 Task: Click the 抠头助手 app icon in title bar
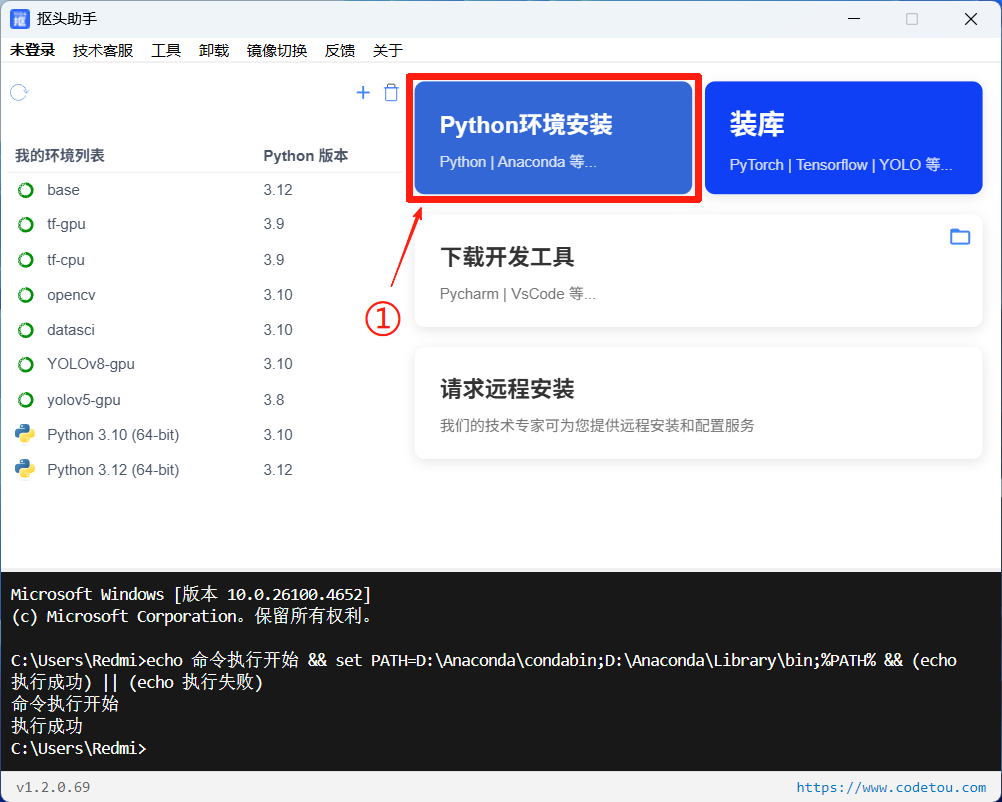coord(20,19)
